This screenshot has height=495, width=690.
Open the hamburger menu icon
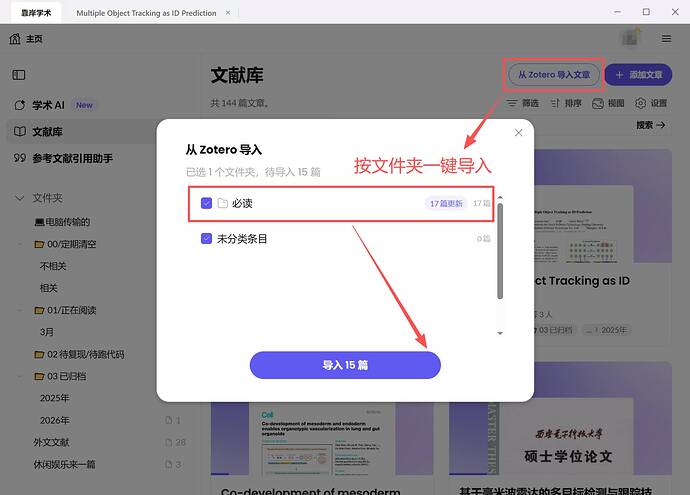click(x=666, y=39)
